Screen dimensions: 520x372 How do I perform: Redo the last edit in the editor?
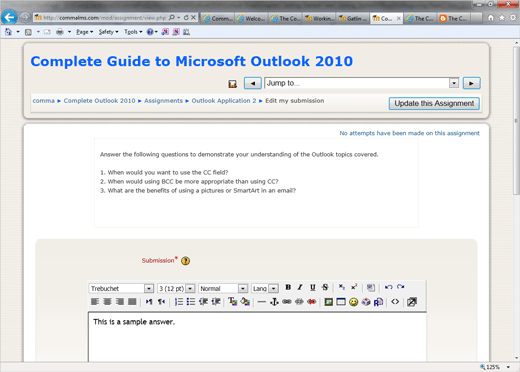(x=401, y=287)
